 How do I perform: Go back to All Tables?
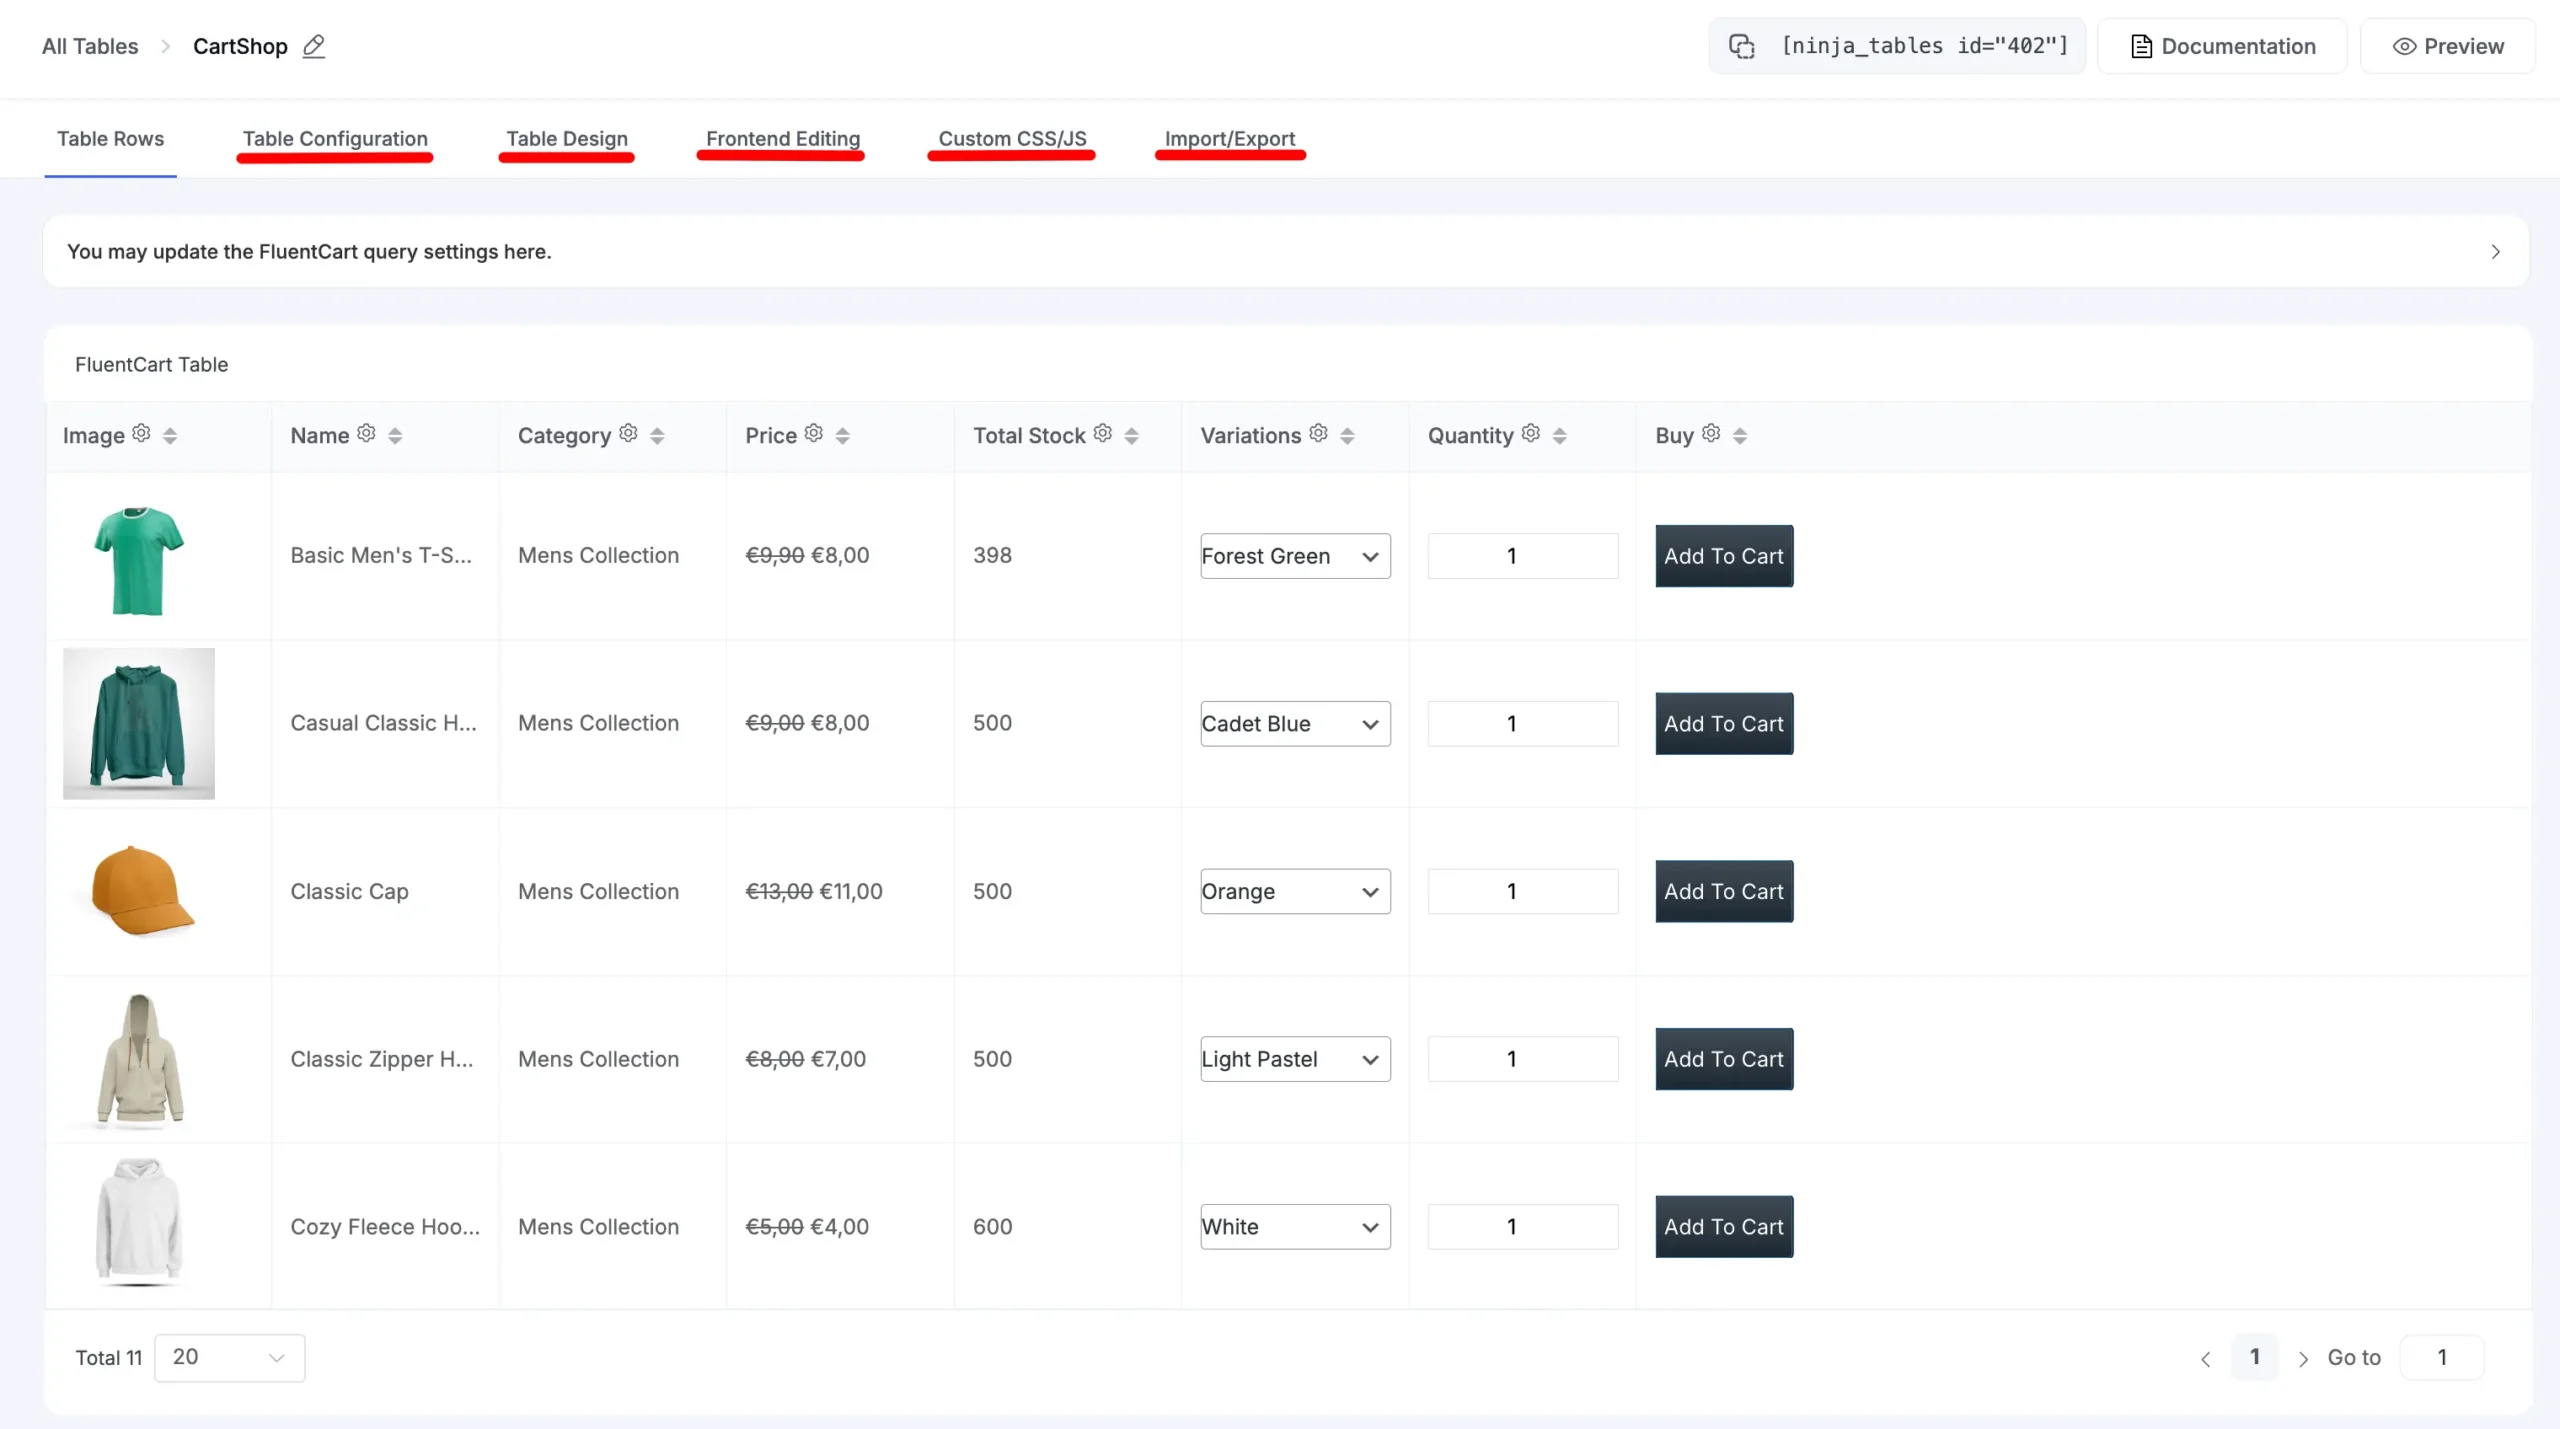(x=90, y=46)
